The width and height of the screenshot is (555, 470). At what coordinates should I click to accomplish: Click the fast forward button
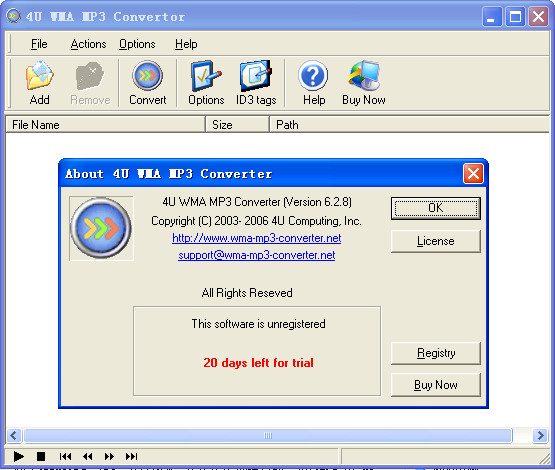[x=109, y=456]
